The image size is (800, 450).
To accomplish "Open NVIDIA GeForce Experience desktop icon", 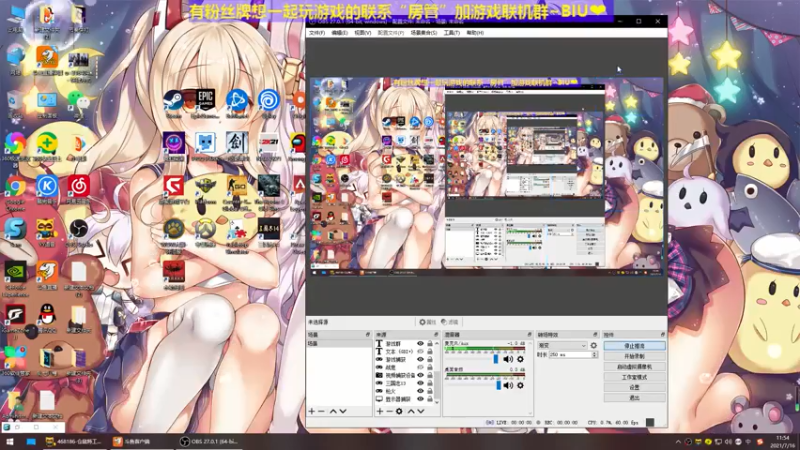I will [x=15, y=278].
